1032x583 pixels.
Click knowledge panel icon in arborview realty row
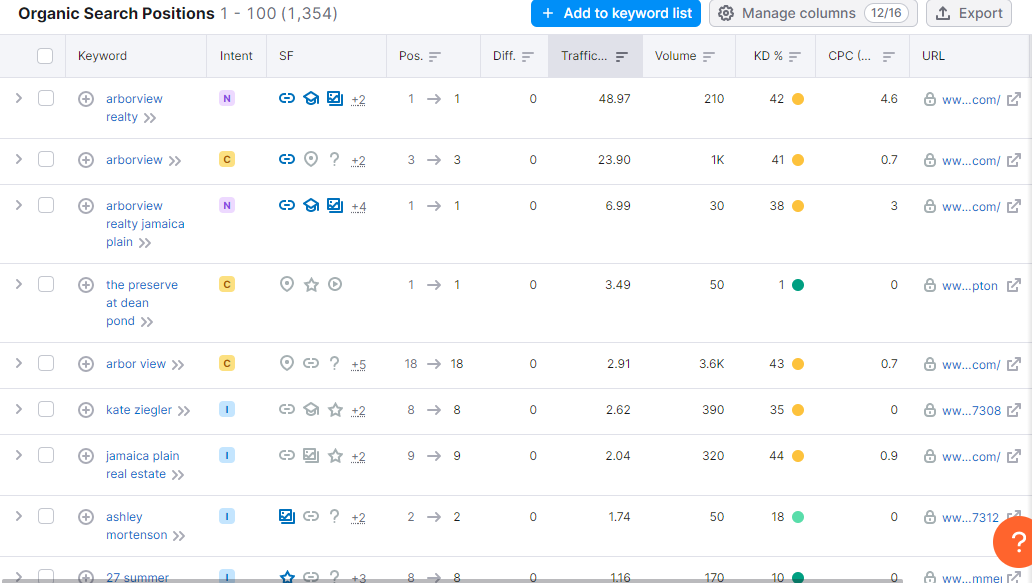(311, 98)
